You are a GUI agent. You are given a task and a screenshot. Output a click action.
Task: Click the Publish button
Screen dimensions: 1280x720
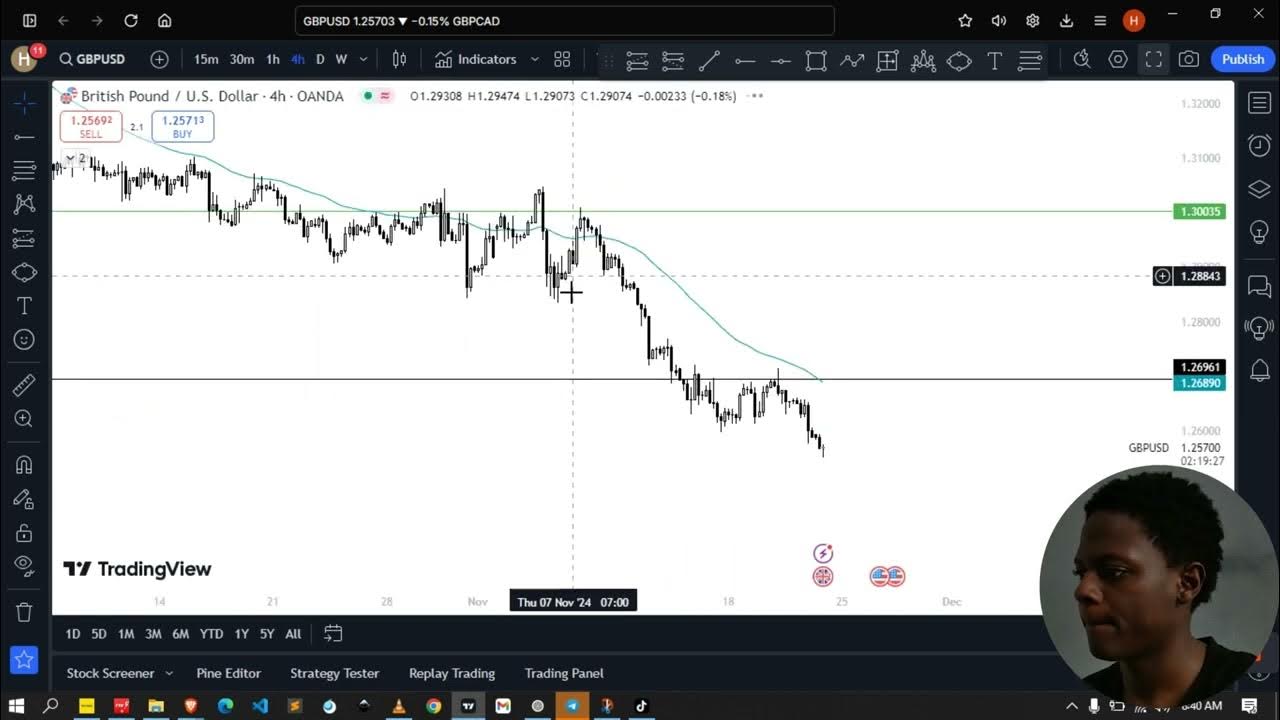click(x=1243, y=59)
